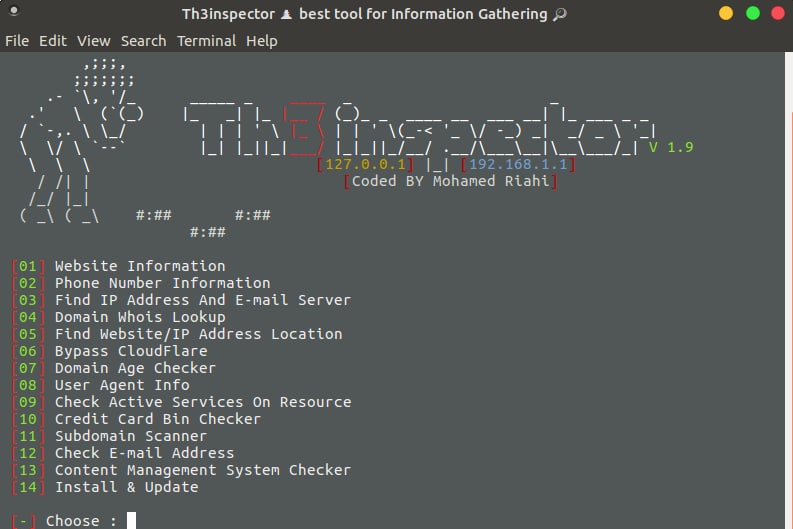Click the detective icon in window title
793x529 pixels.
point(287,14)
